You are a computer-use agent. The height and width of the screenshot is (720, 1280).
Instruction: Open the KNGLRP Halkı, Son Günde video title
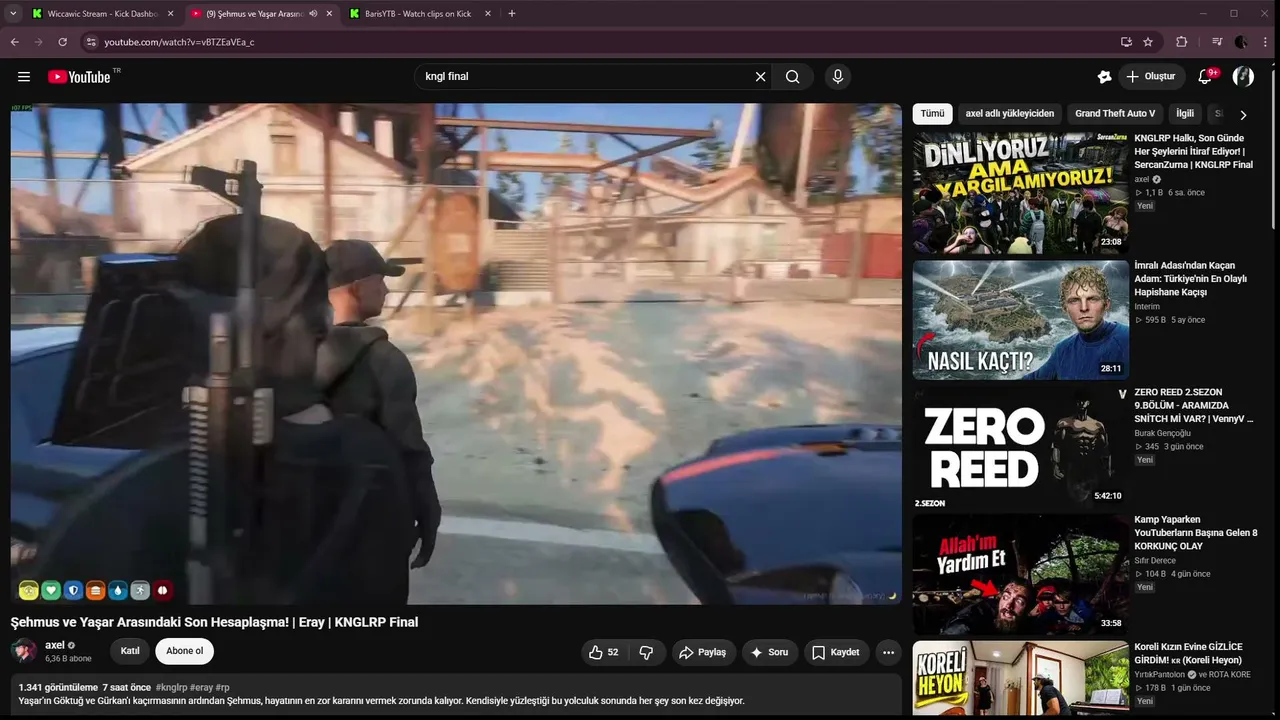click(1193, 151)
